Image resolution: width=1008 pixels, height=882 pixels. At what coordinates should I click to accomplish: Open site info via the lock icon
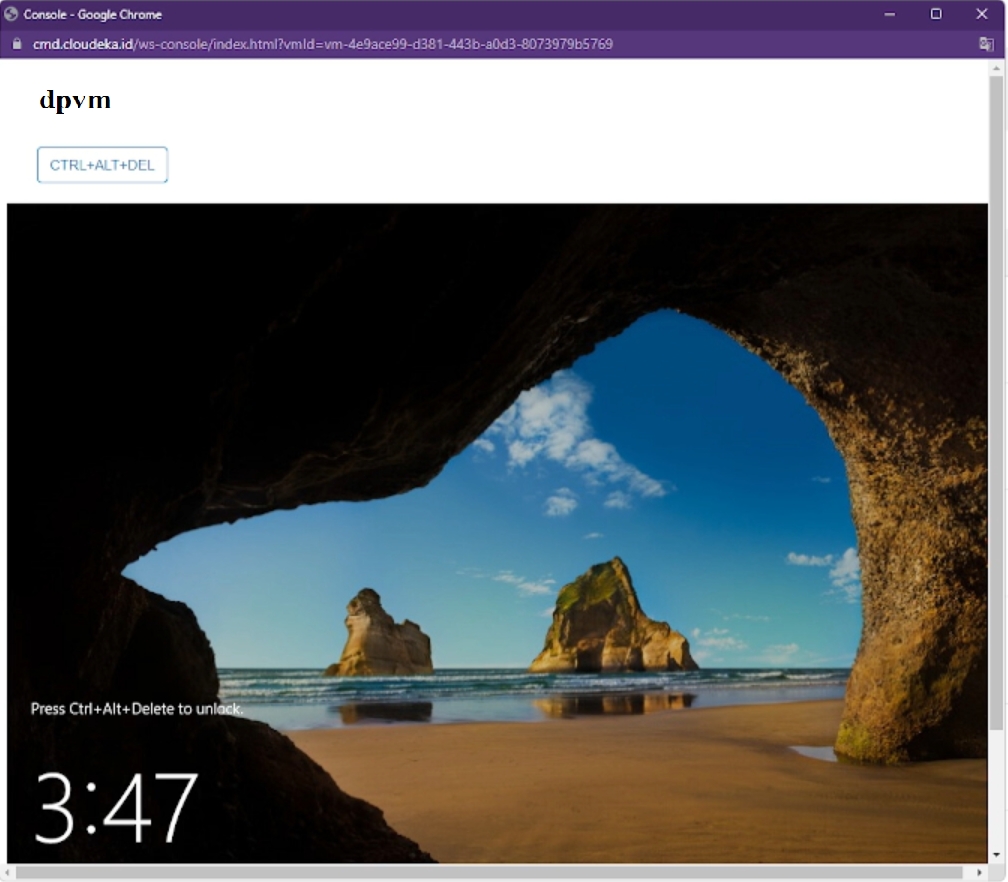[x=16, y=44]
